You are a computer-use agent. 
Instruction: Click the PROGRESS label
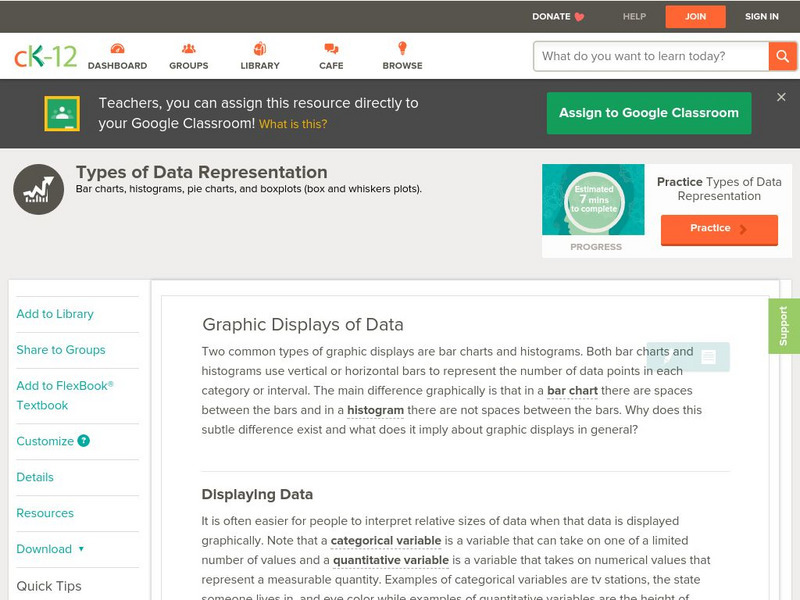596,247
